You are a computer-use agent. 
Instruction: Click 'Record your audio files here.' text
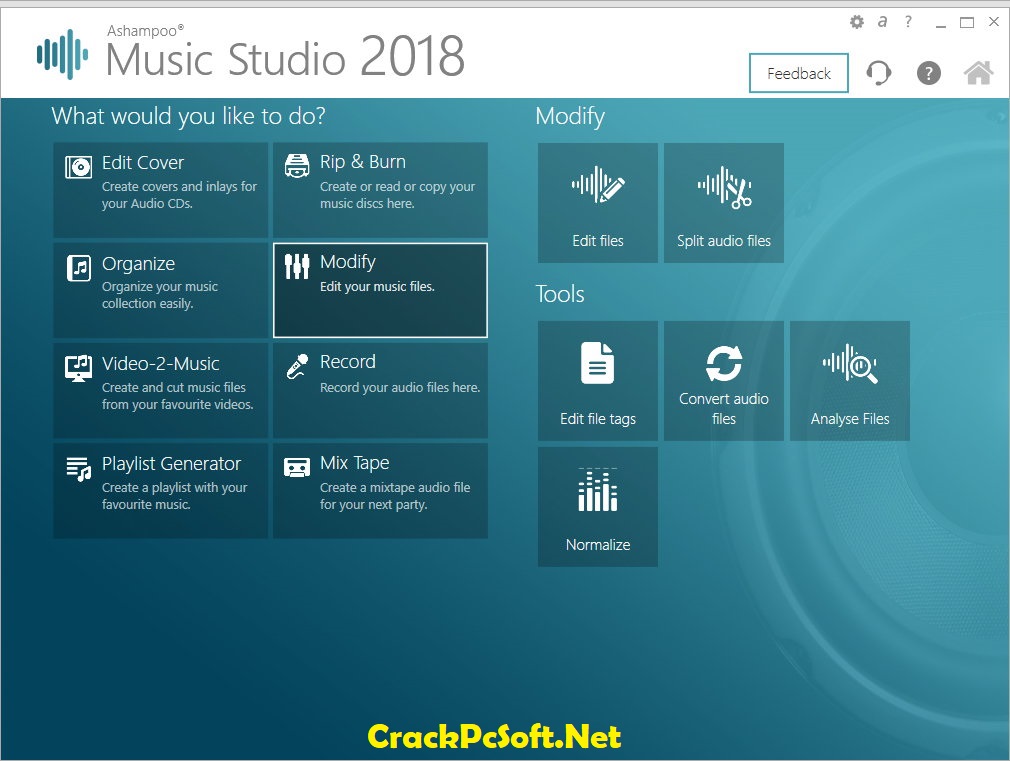(x=400, y=387)
